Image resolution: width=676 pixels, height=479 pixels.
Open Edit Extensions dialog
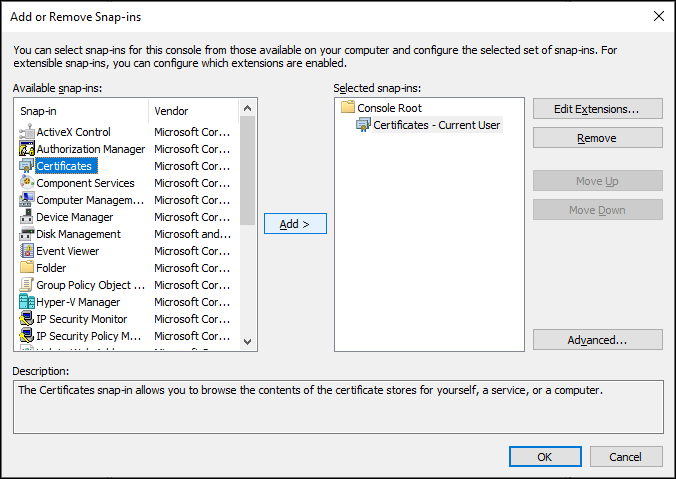coord(597,108)
